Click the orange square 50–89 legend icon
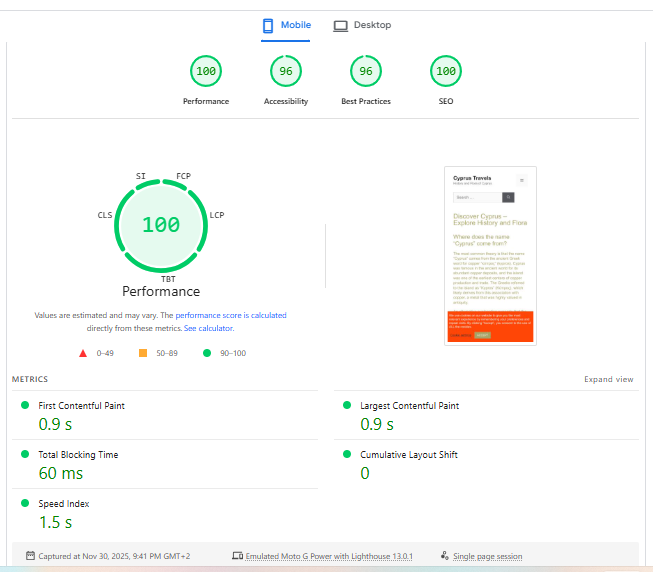Screen dimensions: 653x572 (143, 353)
